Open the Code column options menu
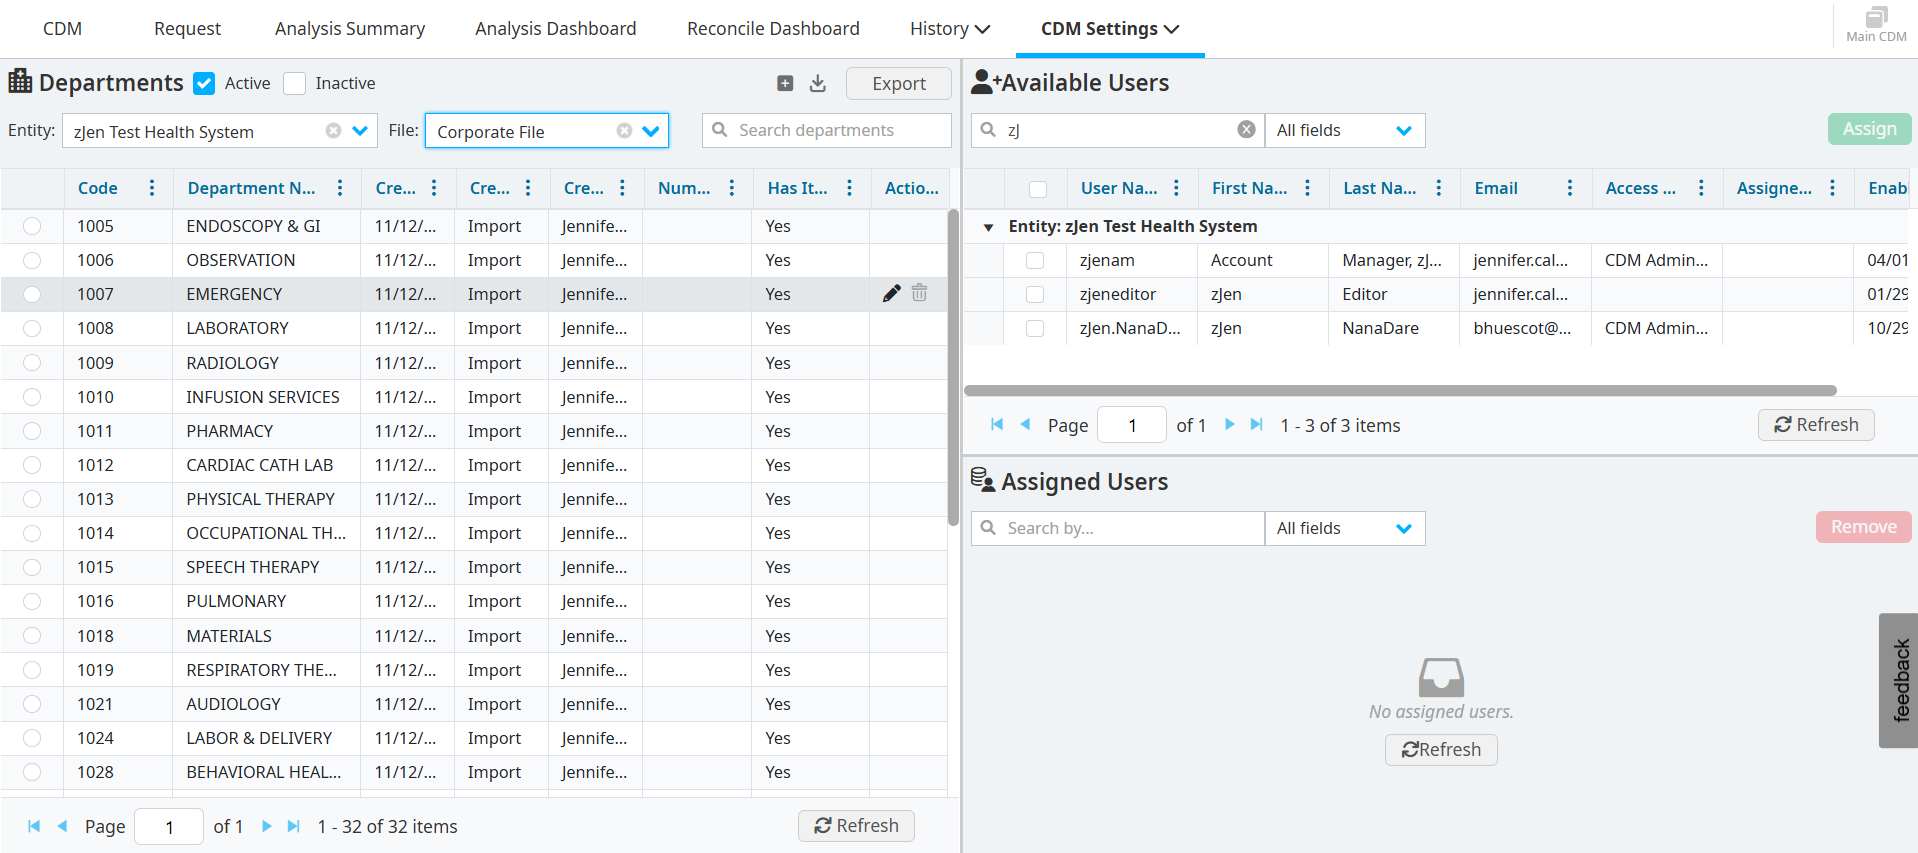Viewport: 1918px width, 853px height. point(152,188)
